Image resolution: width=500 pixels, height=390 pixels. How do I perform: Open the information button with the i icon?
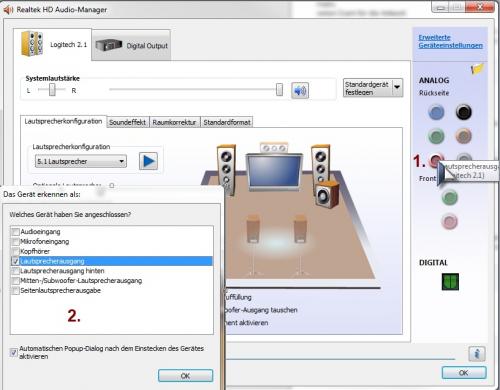(477, 354)
